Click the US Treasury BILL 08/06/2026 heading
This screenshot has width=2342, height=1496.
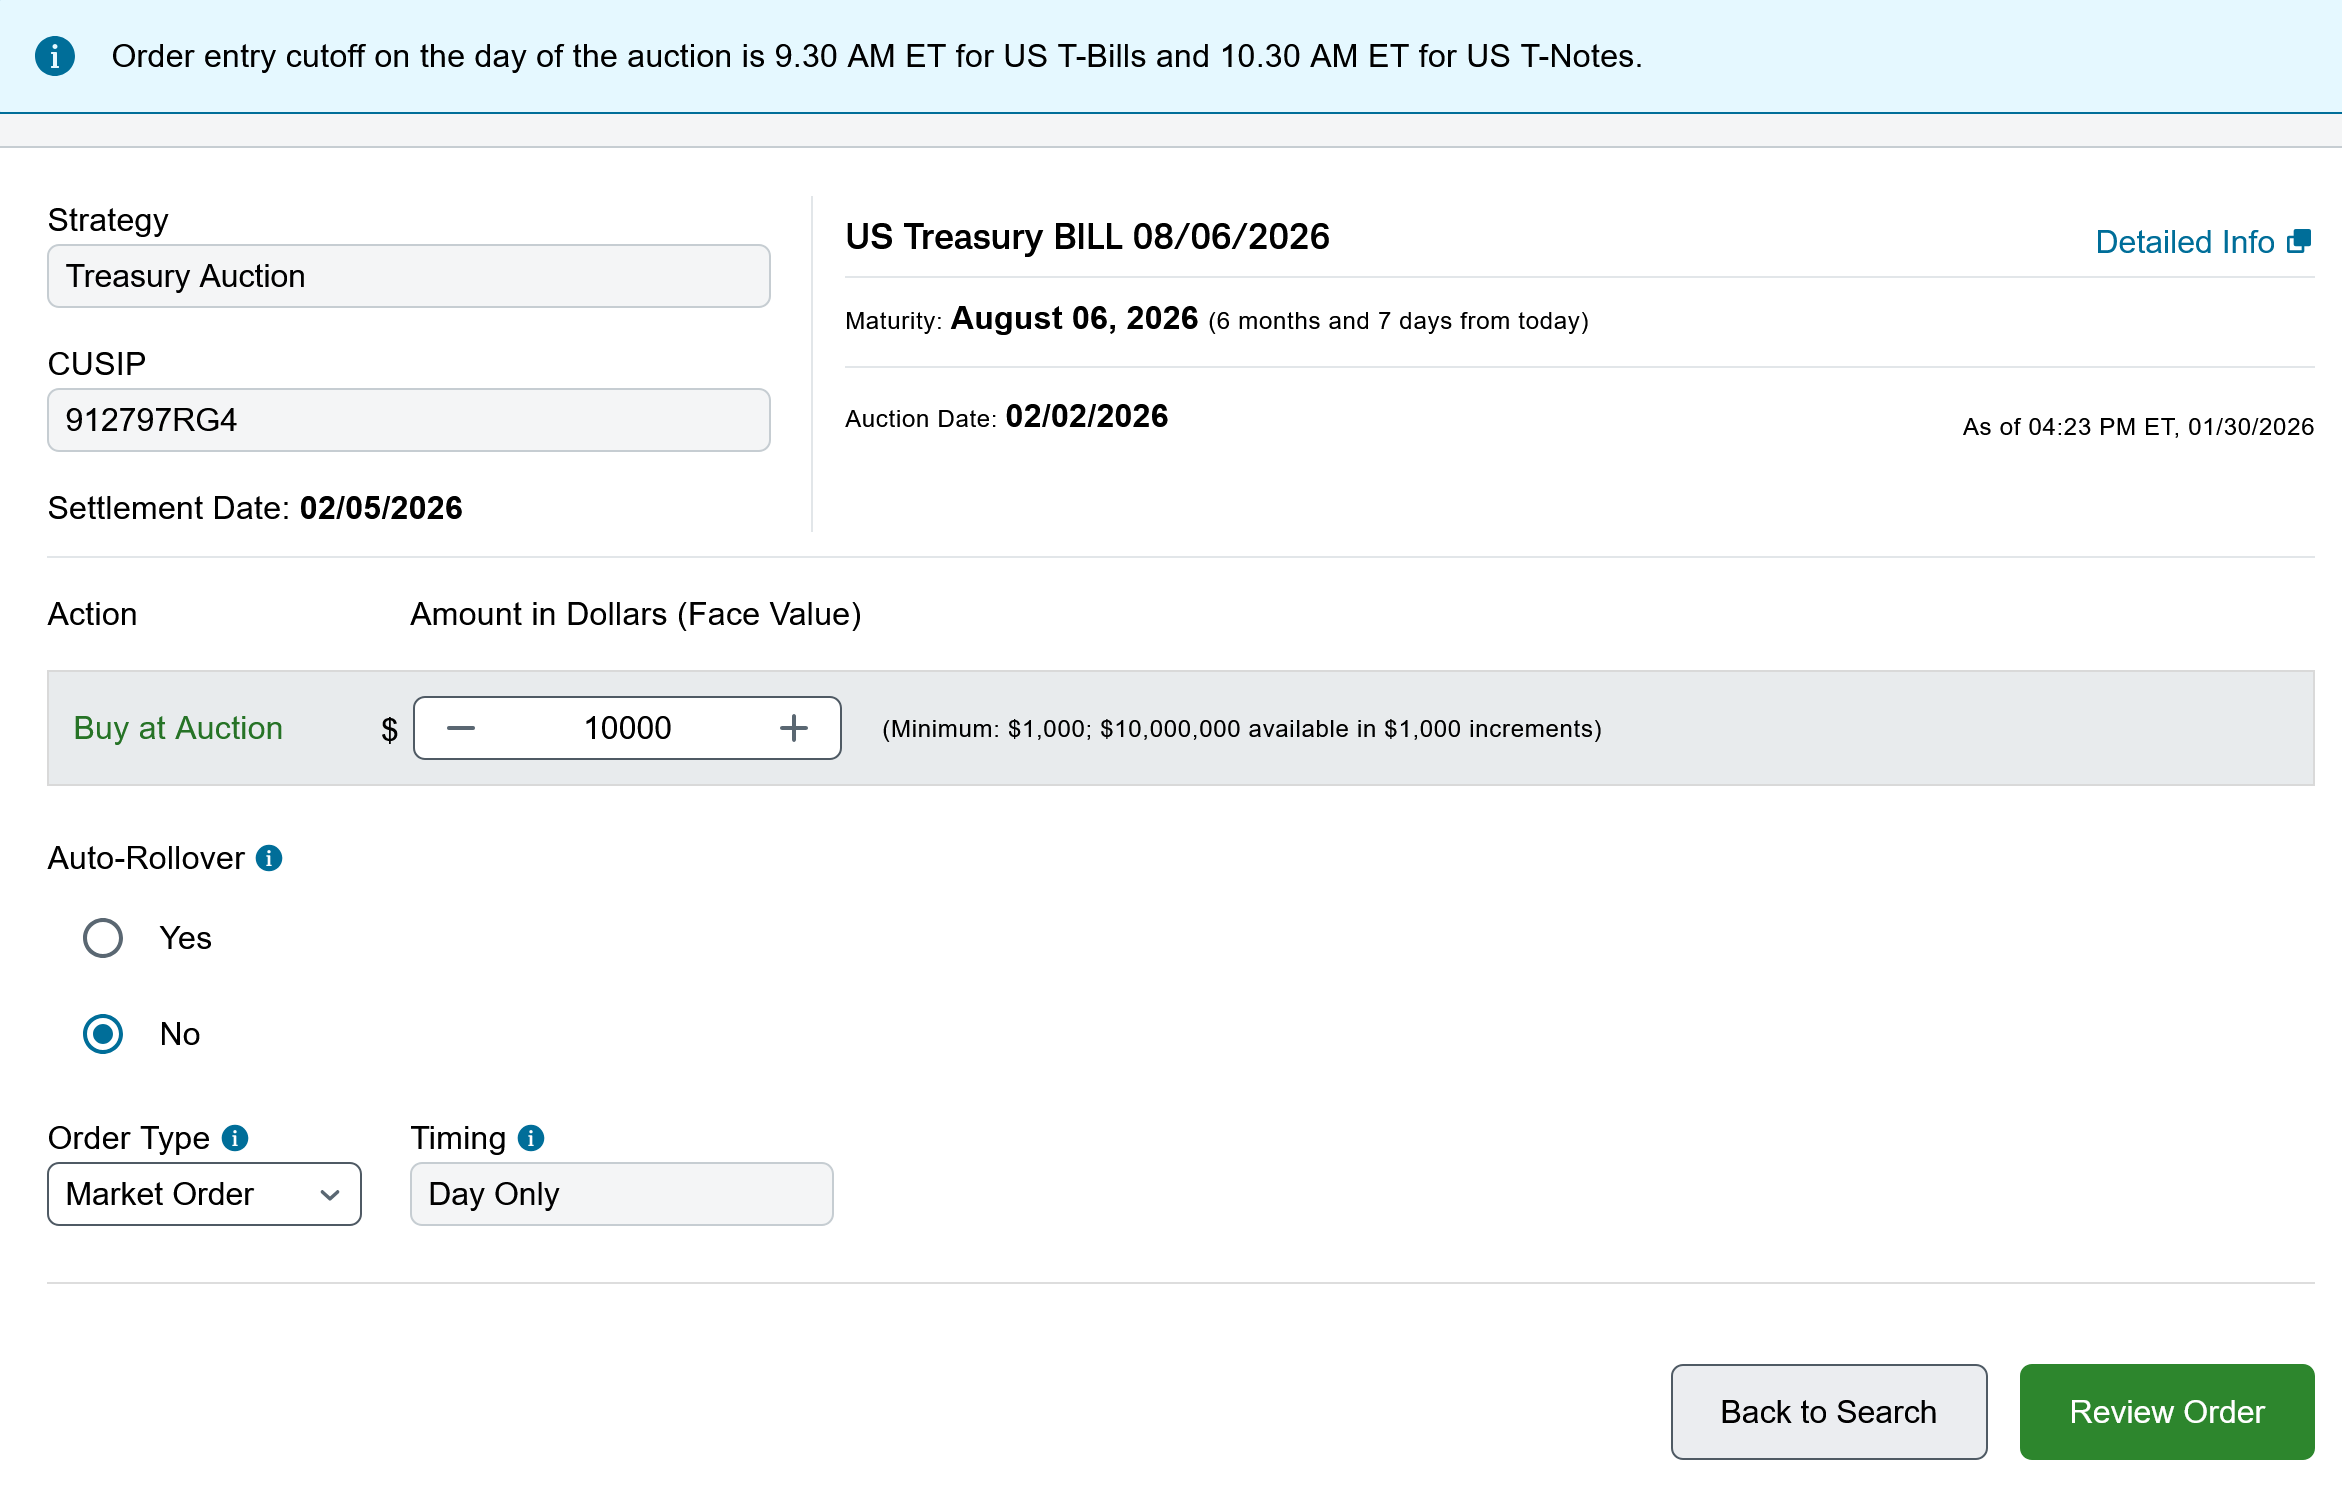pos(1087,237)
